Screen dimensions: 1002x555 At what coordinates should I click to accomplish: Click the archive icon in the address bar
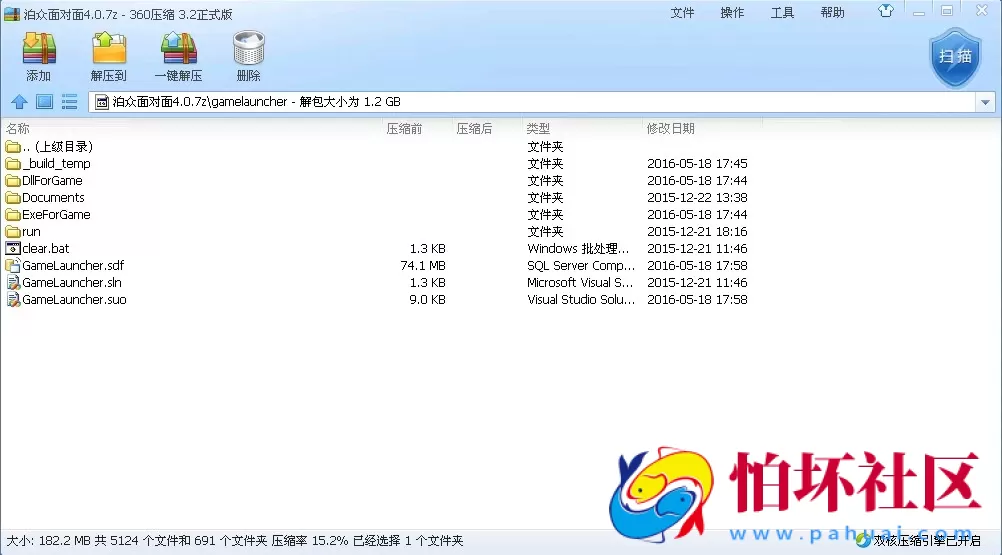click(102, 102)
